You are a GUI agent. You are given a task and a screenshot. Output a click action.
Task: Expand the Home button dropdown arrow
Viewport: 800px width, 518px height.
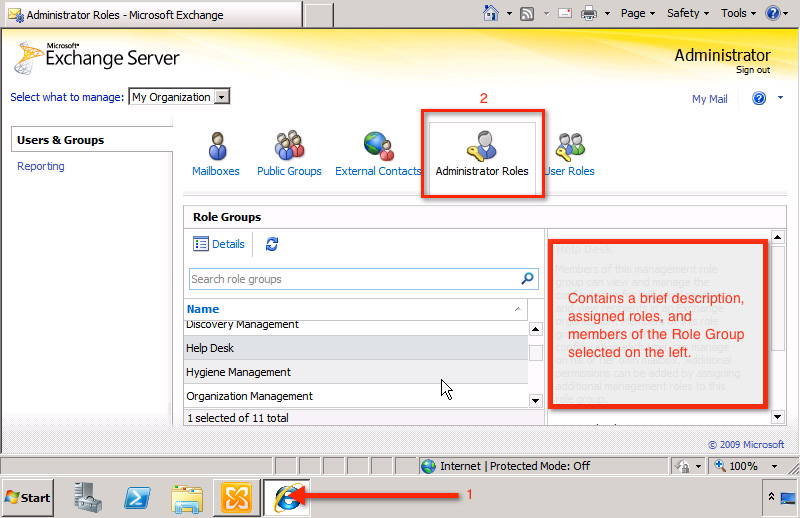point(509,14)
